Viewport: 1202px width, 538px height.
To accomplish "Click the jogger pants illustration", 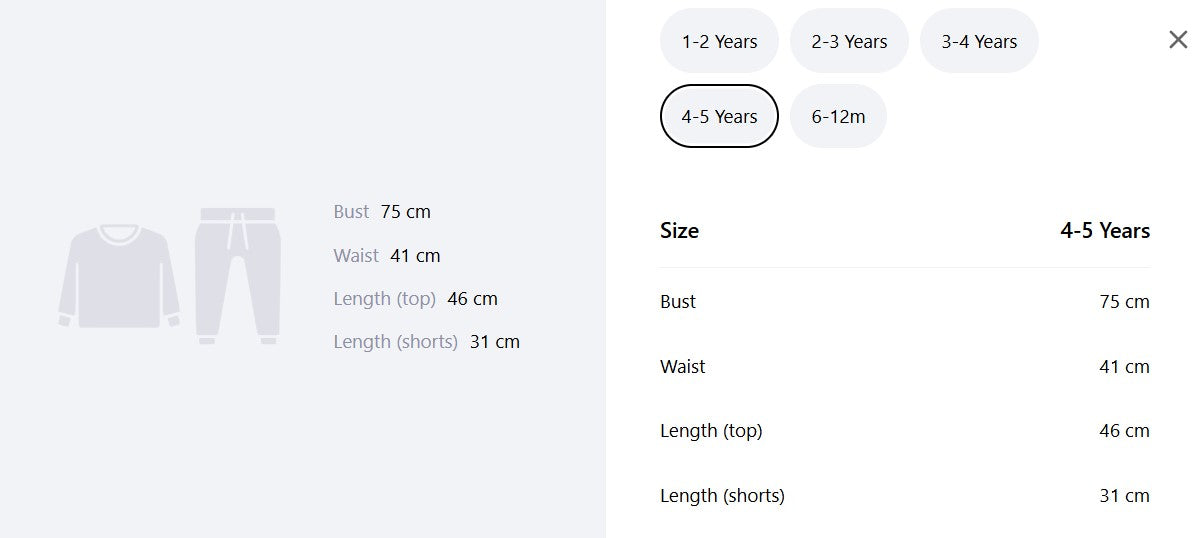I will pyautogui.click(x=237, y=276).
